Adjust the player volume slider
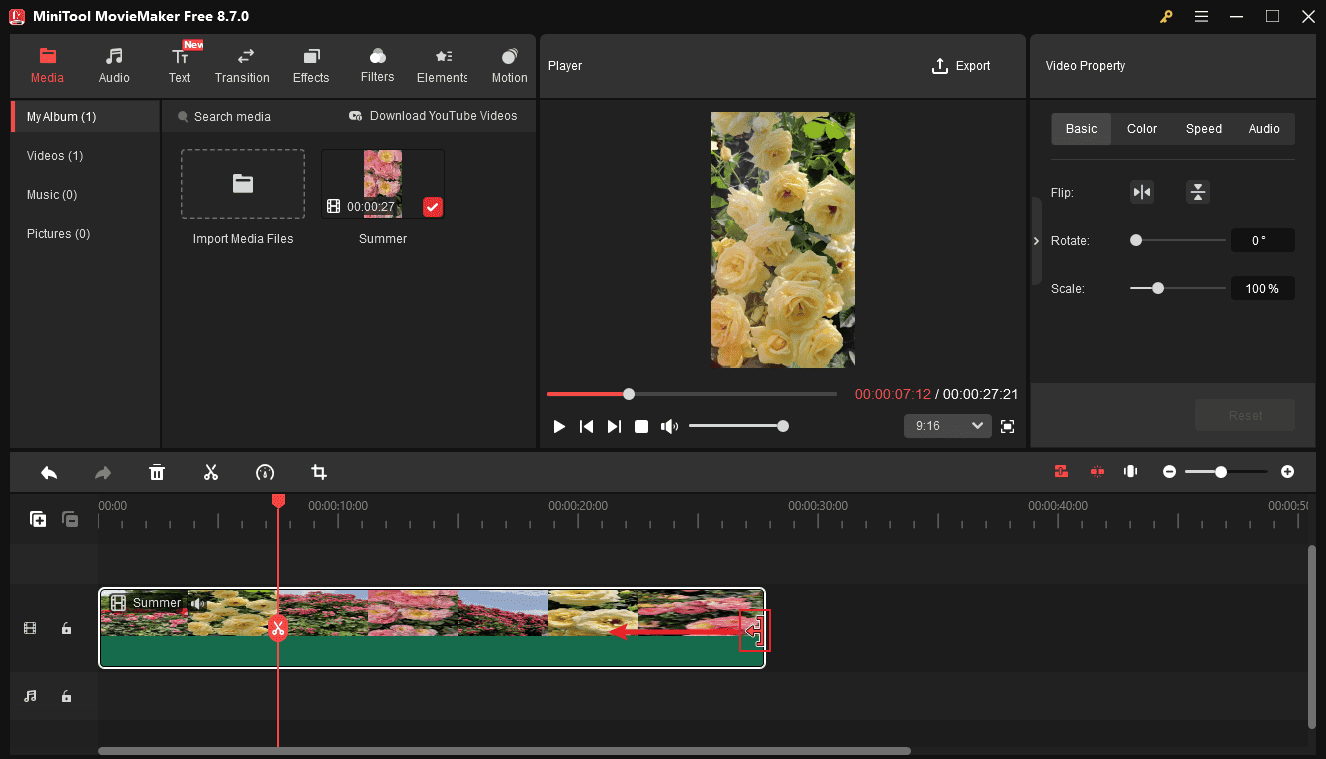This screenshot has height=759, width=1326. click(738, 426)
